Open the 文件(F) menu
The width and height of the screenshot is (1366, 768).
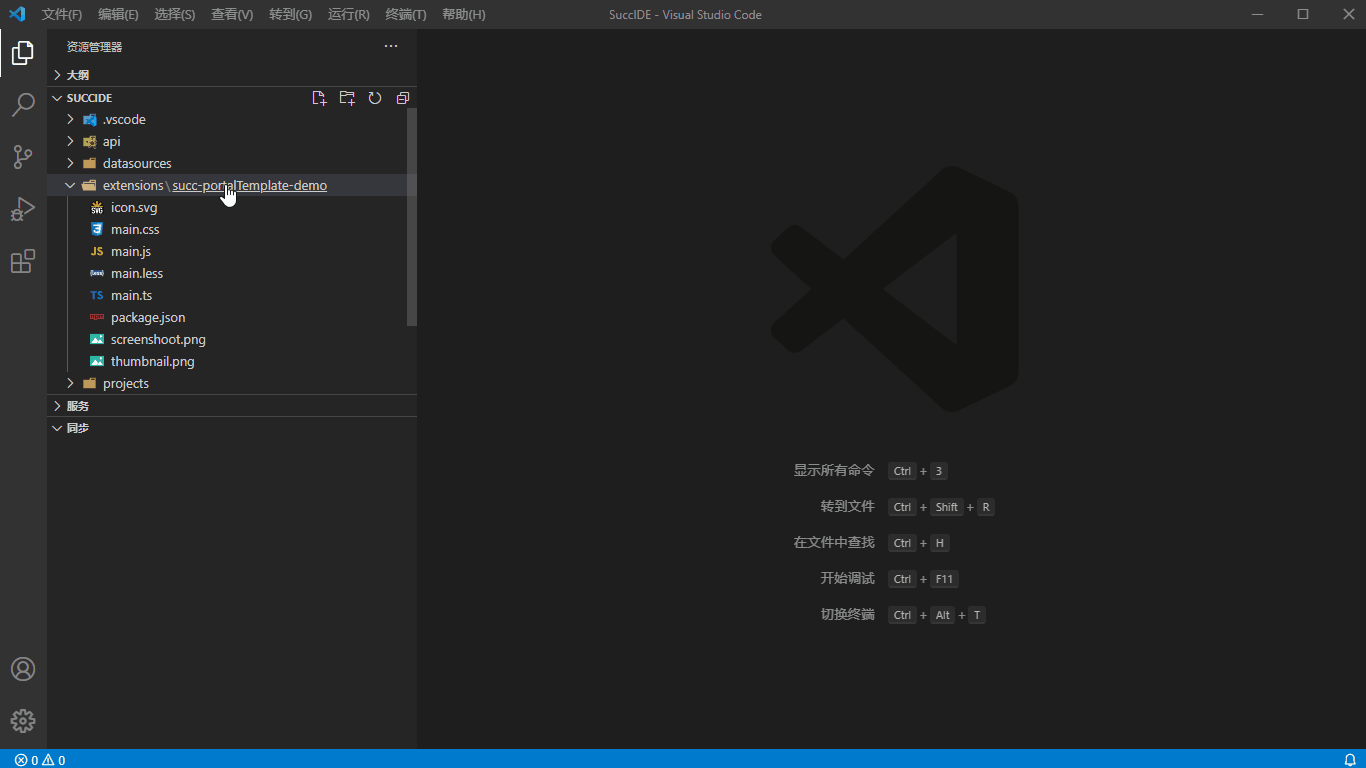(62, 15)
